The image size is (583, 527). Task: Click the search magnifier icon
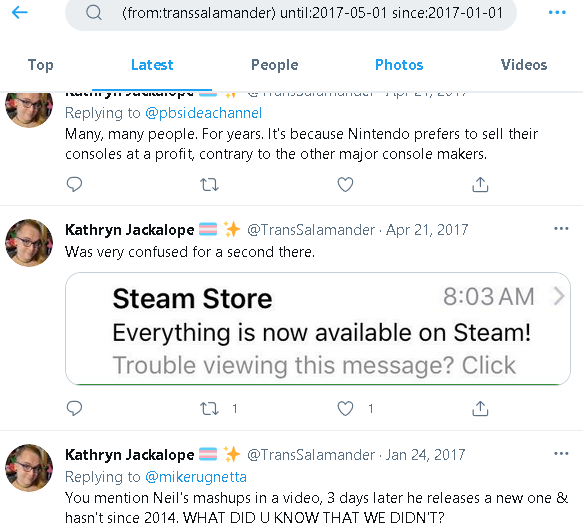coord(94,13)
